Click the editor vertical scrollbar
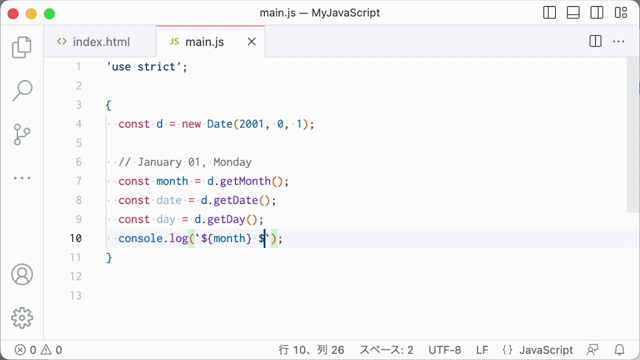Image resolution: width=640 pixels, height=360 pixels. tap(633, 135)
